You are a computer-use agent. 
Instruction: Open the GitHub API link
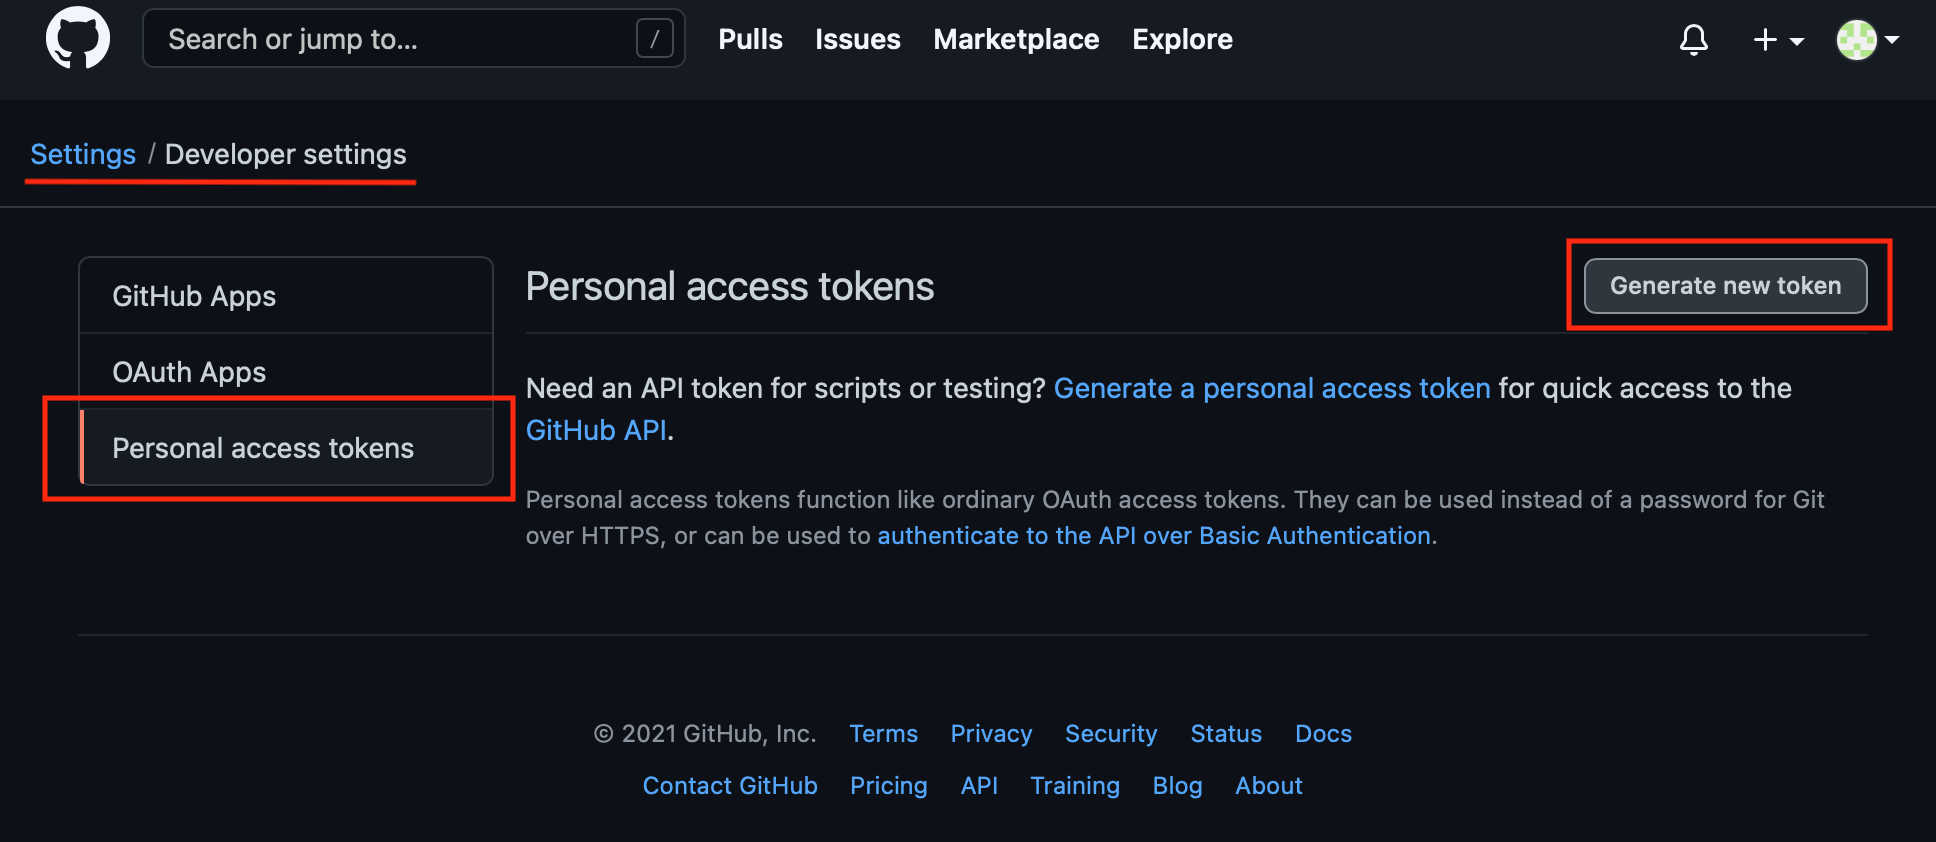(596, 430)
